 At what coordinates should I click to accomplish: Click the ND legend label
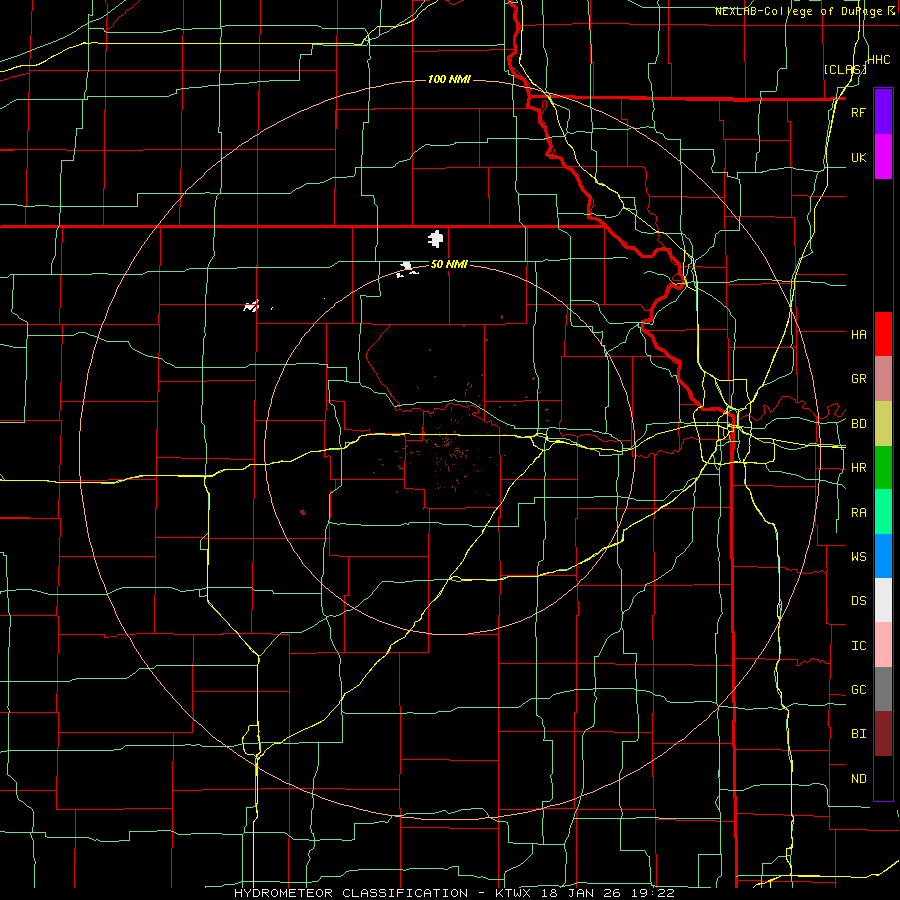pyautogui.click(x=858, y=779)
